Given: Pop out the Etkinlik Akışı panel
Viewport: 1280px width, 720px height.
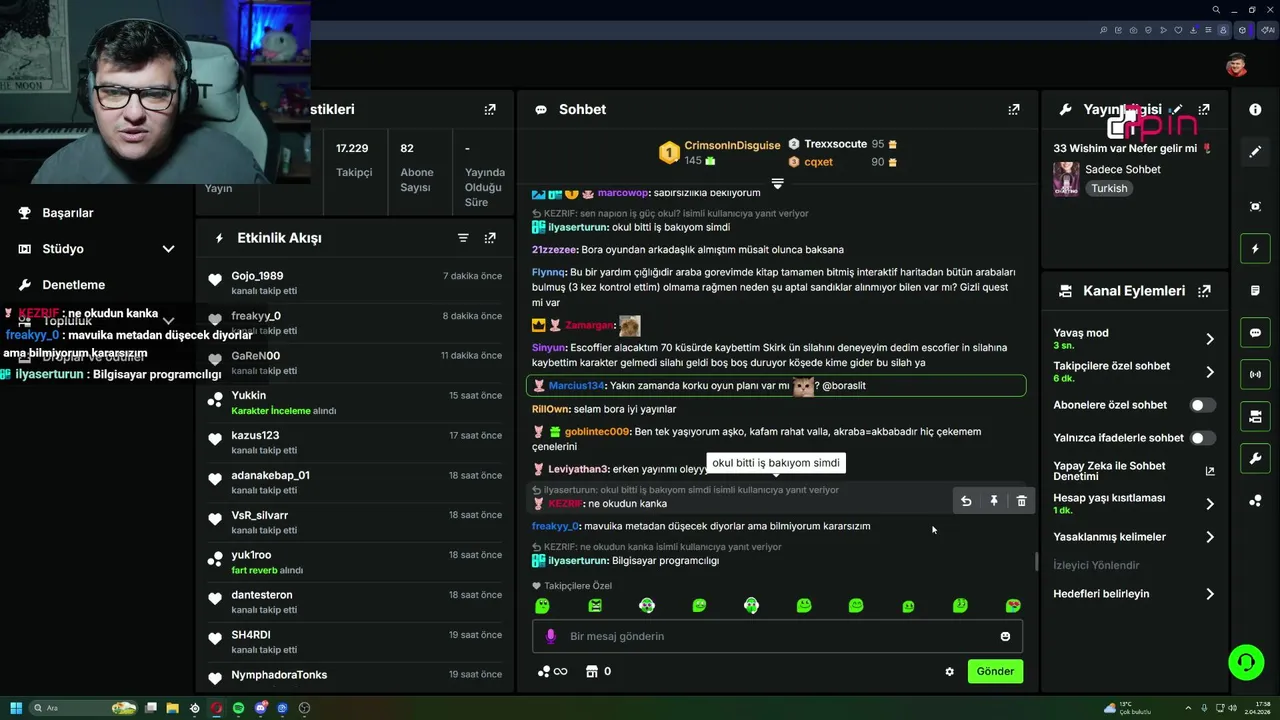Looking at the screenshot, I should coord(490,238).
